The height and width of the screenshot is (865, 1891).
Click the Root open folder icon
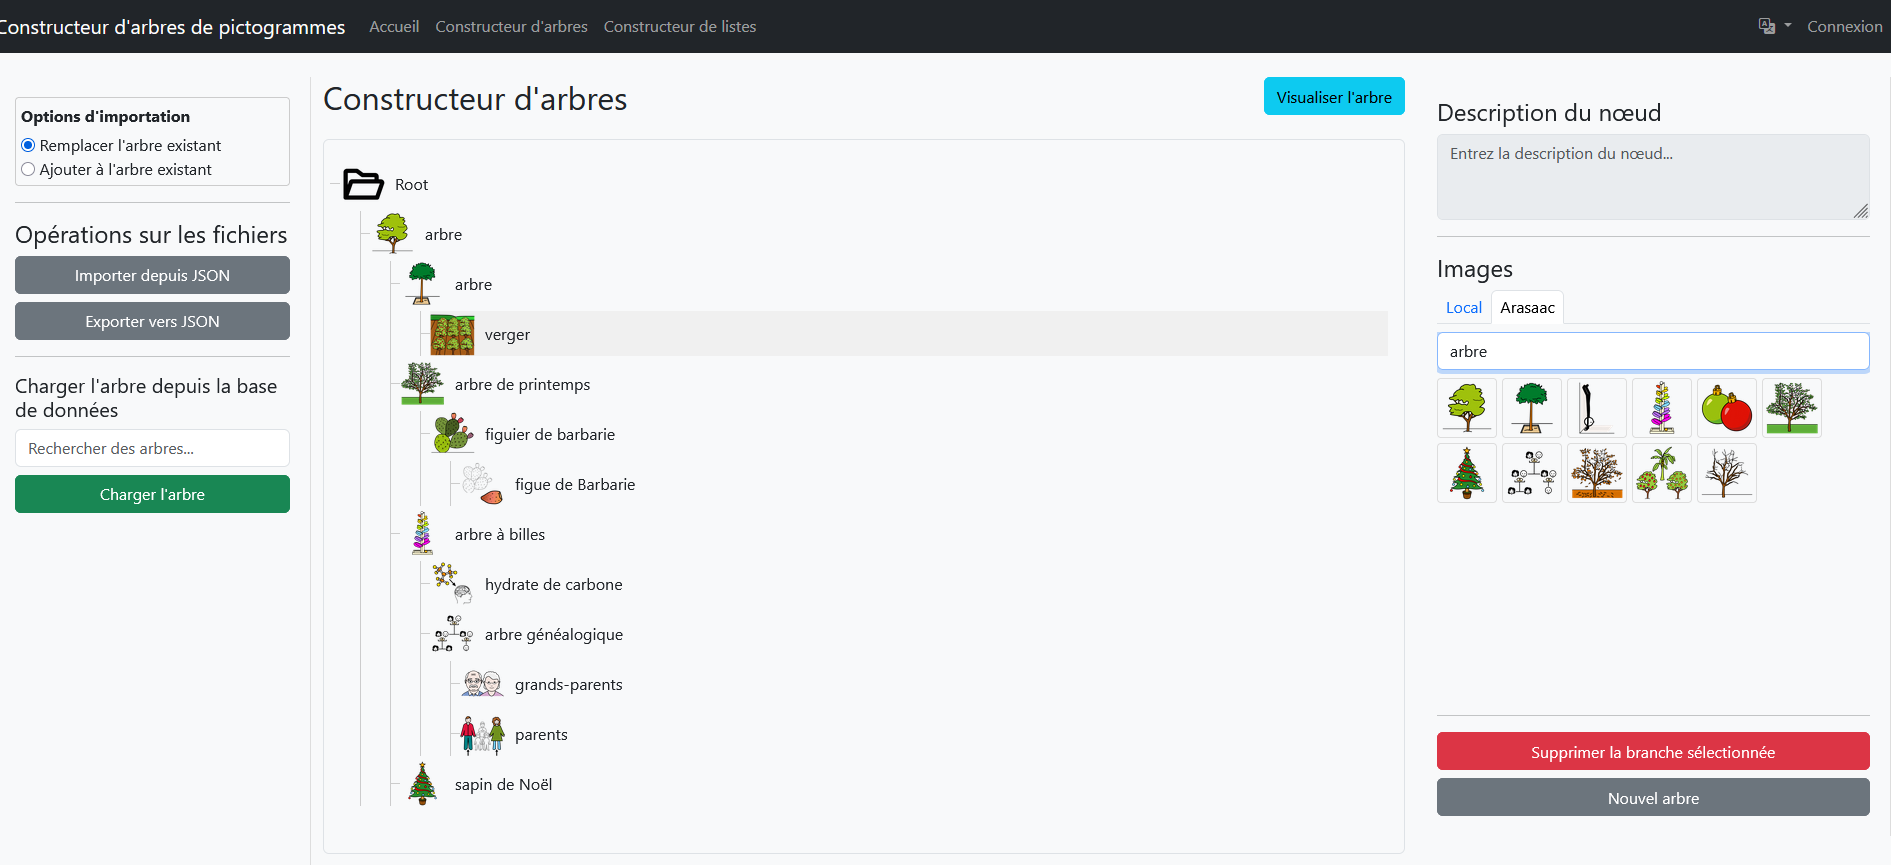[x=363, y=184]
